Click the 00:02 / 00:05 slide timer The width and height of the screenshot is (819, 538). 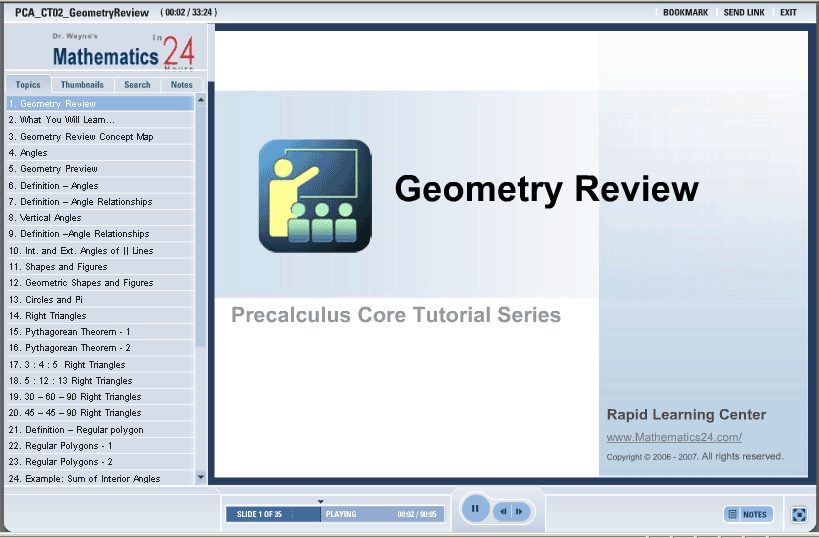pyautogui.click(x=416, y=514)
